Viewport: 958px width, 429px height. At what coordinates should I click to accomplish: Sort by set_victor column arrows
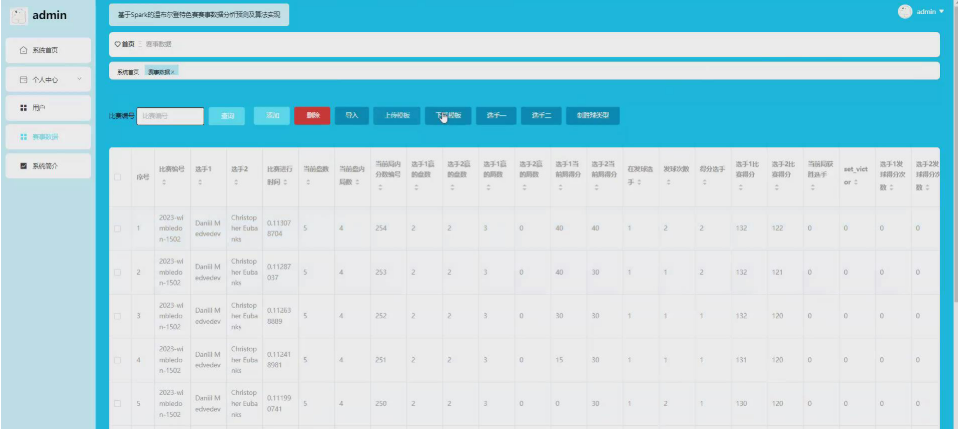pyautogui.click(x=855, y=182)
